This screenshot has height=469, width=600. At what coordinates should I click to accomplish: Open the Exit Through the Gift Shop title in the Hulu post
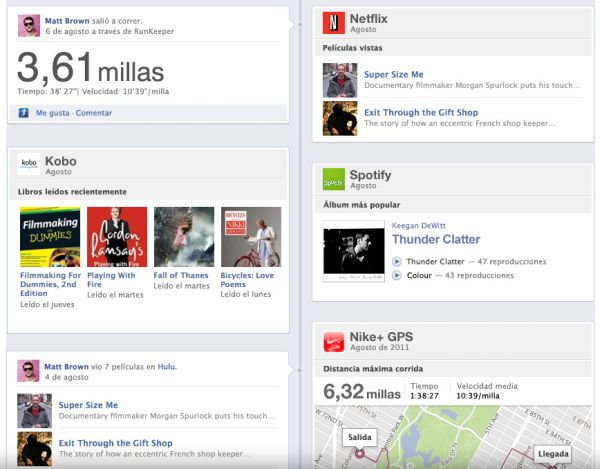tap(116, 443)
